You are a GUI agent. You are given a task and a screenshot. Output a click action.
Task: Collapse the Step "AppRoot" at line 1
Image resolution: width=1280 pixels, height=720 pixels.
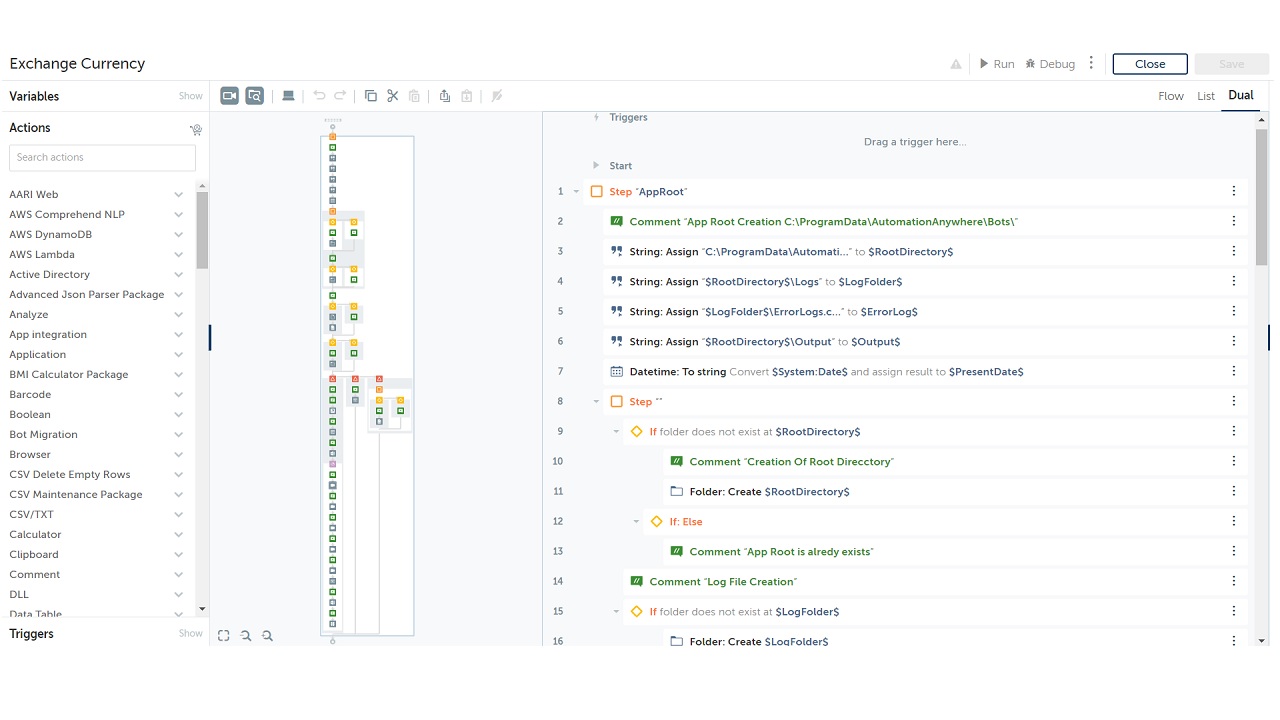pyautogui.click(x=576, y=192)
